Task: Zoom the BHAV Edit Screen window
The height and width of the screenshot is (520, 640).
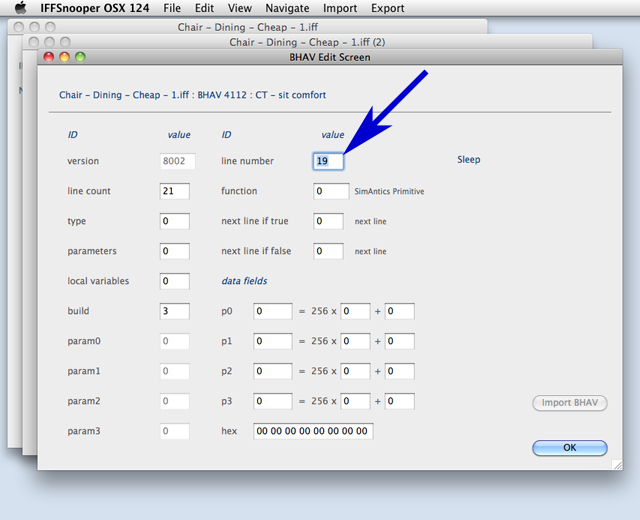Action: coord(80,58)
